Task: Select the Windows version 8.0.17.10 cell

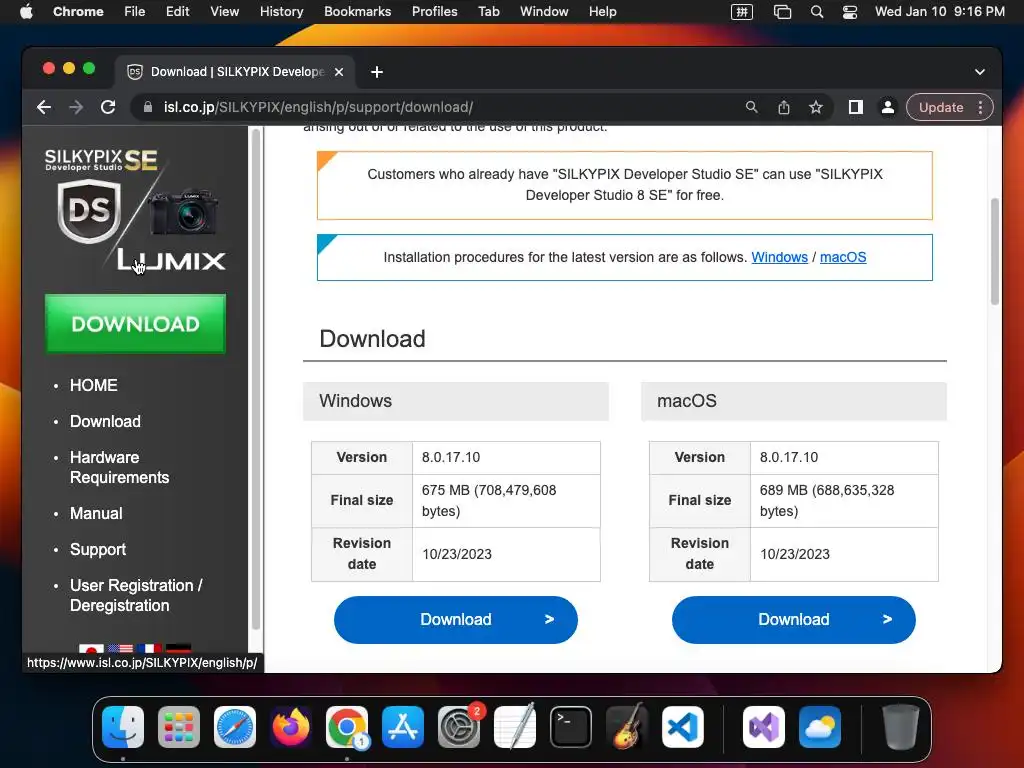Action: [506, 458]
